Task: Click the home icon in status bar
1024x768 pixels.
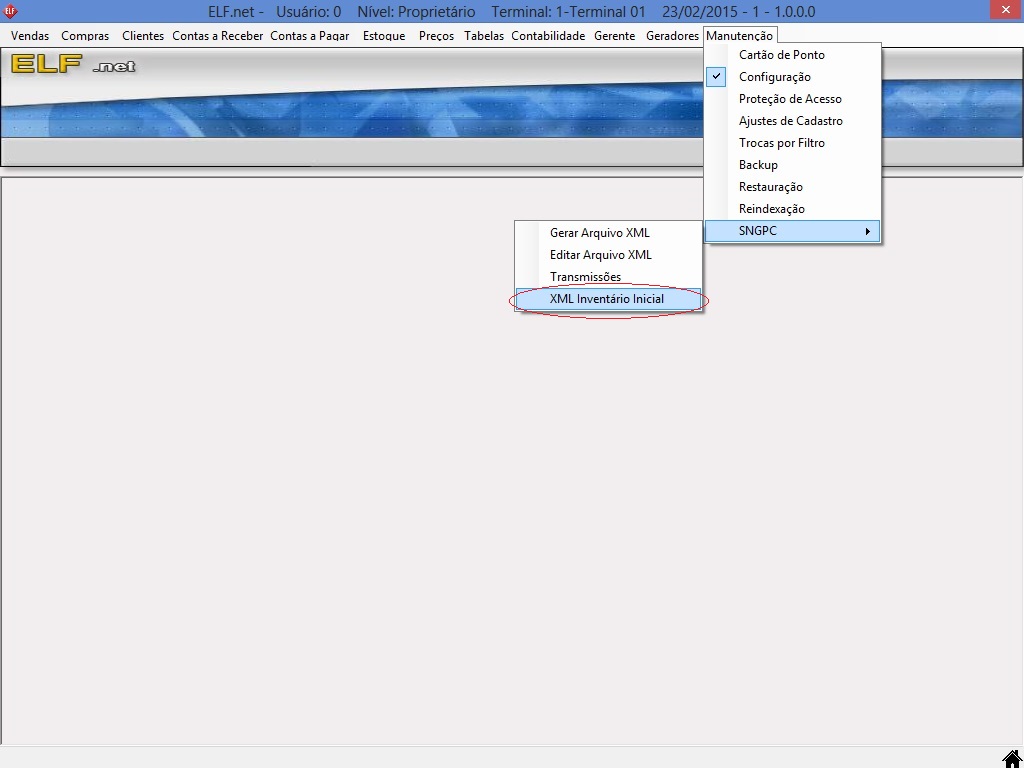Action: pyautogui.click(x=1012, y=759)
